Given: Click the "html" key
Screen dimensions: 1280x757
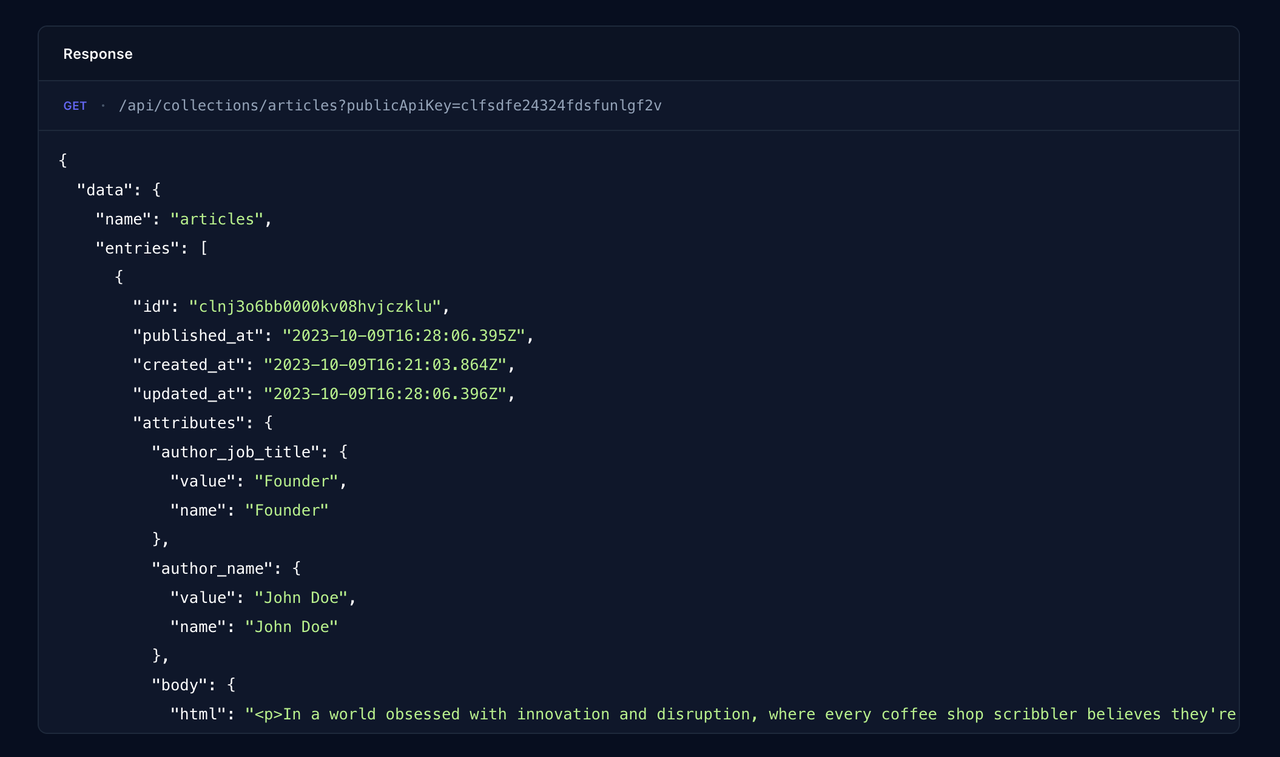Looking at the screenshot, I should (x=198, y=714).
